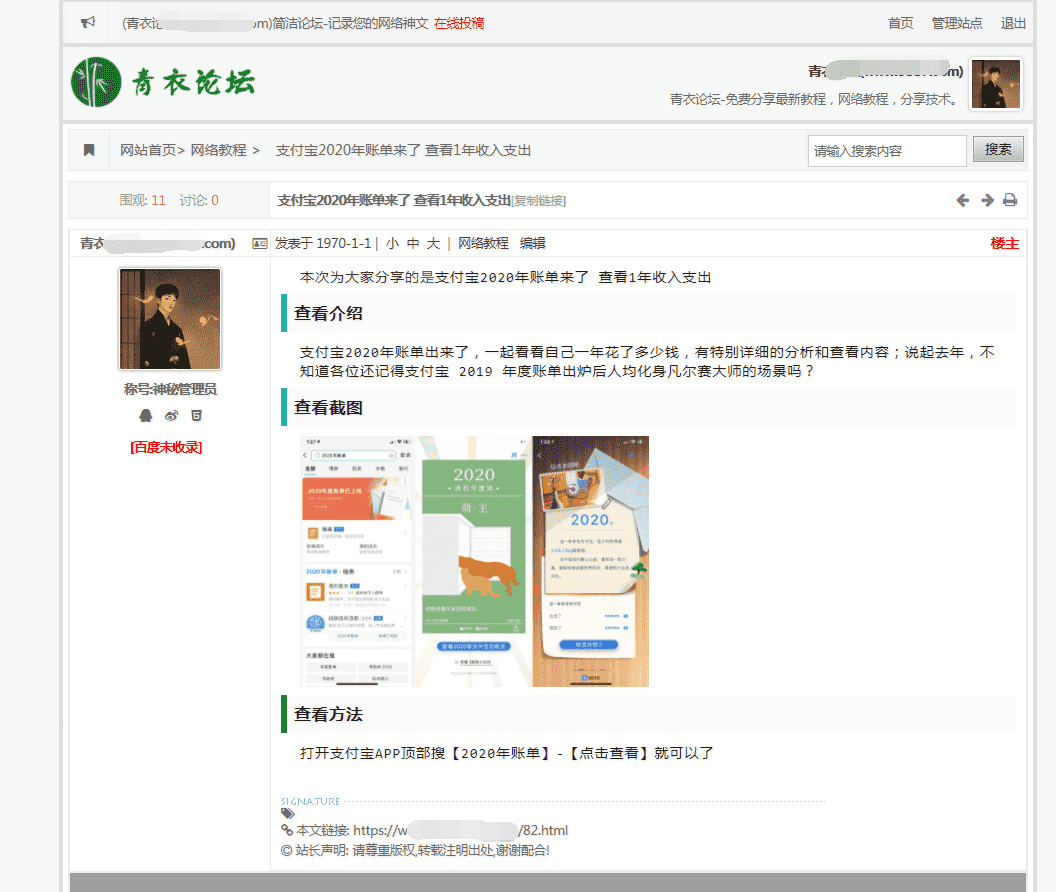The width and height of the screenshot is (1056, 892).
Task: Open the author's Weibo icon
Action: (x=171, y=416)
